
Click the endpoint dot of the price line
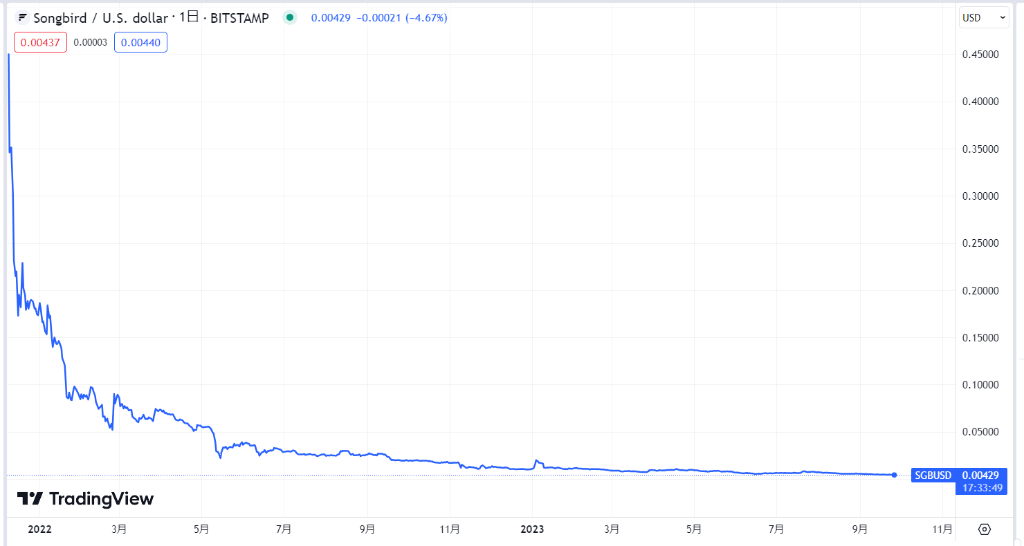click(893, 475)
